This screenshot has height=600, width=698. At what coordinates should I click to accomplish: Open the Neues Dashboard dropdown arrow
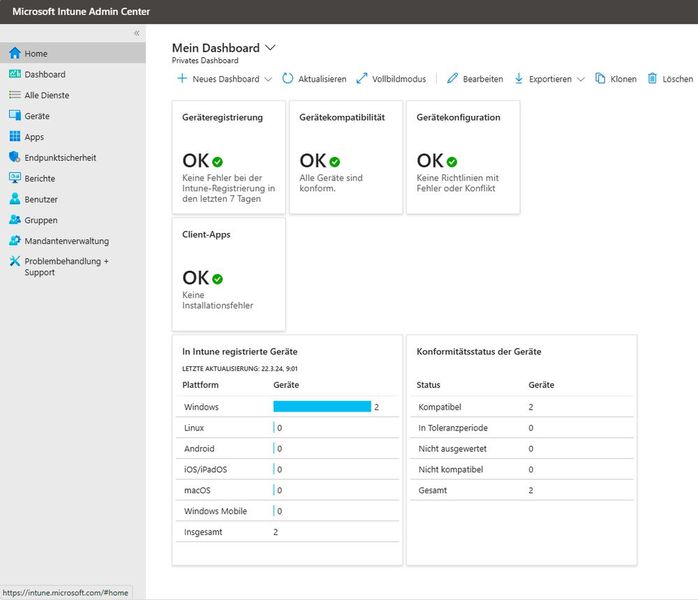point(268,79)
